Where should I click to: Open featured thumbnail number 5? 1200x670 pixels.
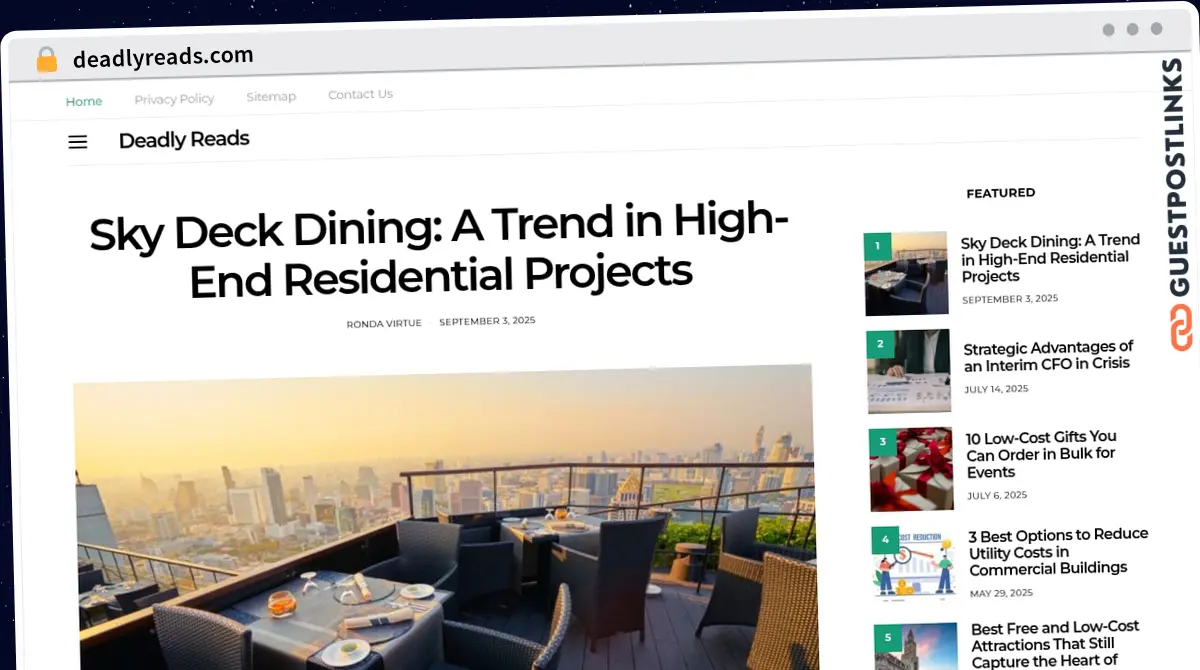[x=916, y=646]
